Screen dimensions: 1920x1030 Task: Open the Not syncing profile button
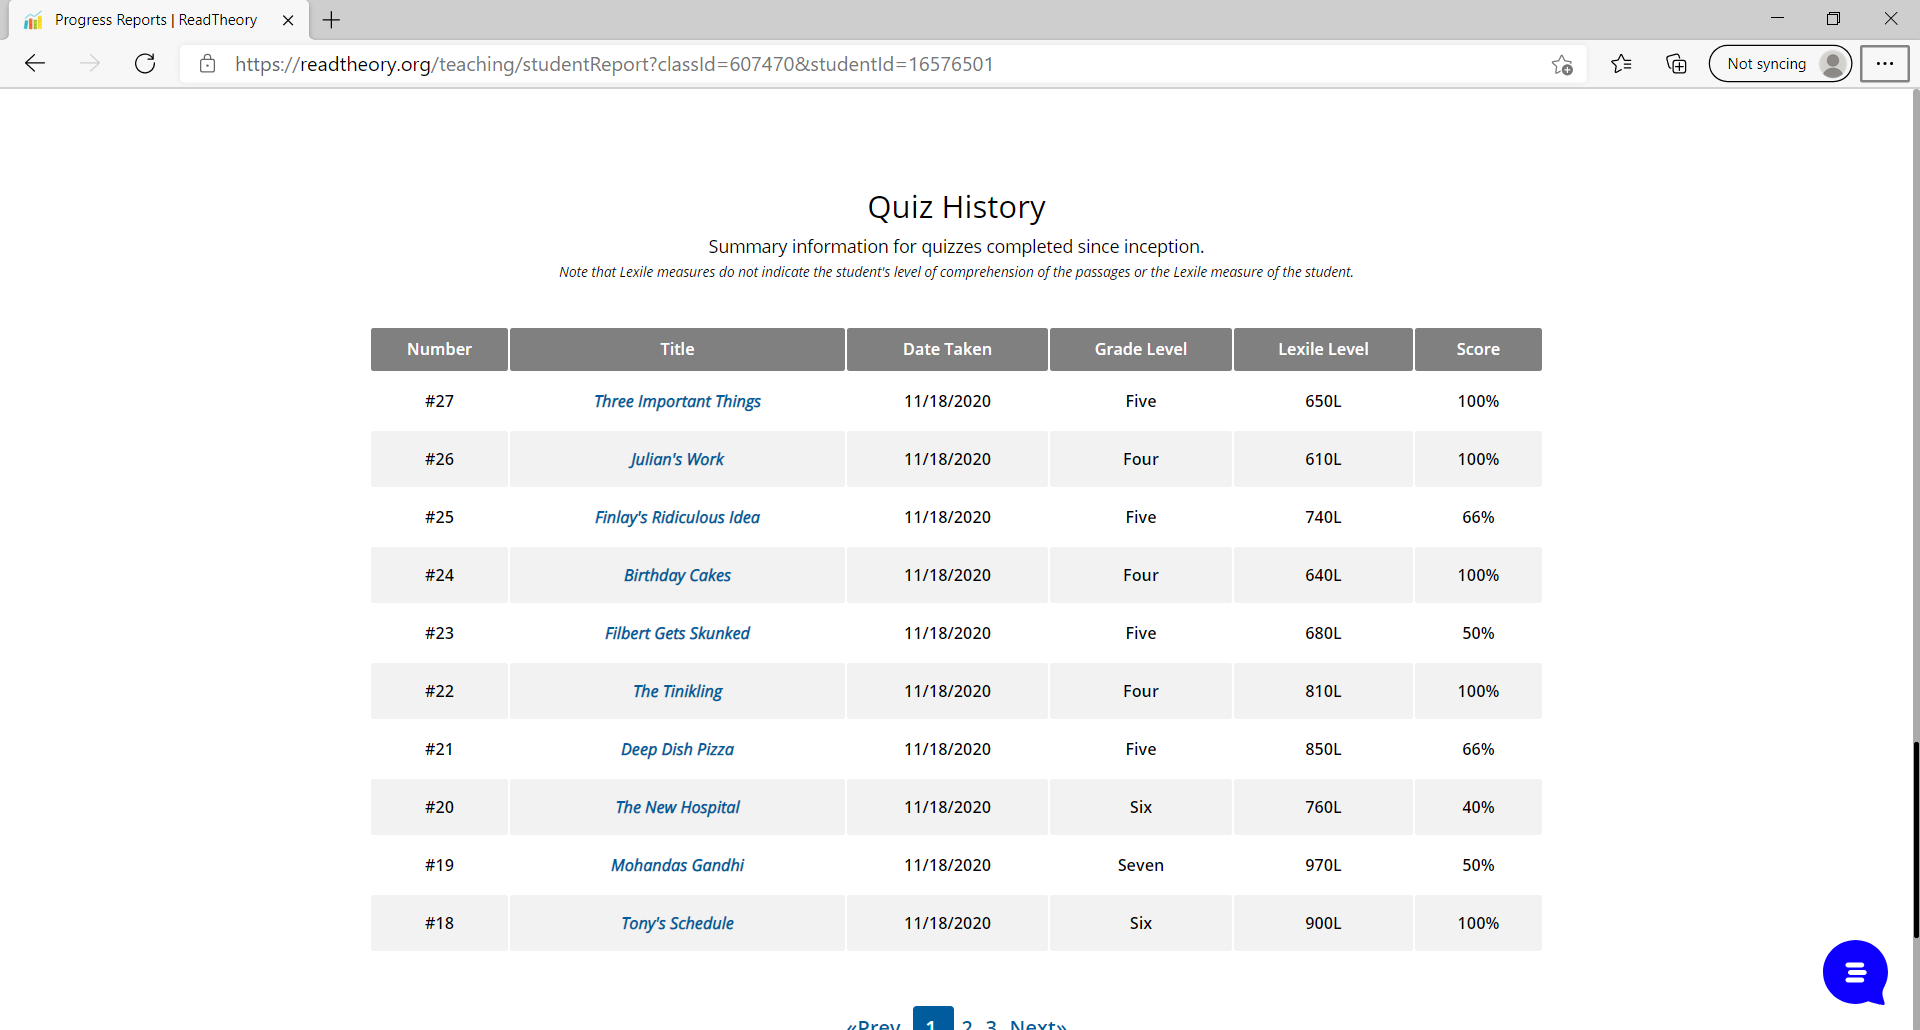point(1780,64)
